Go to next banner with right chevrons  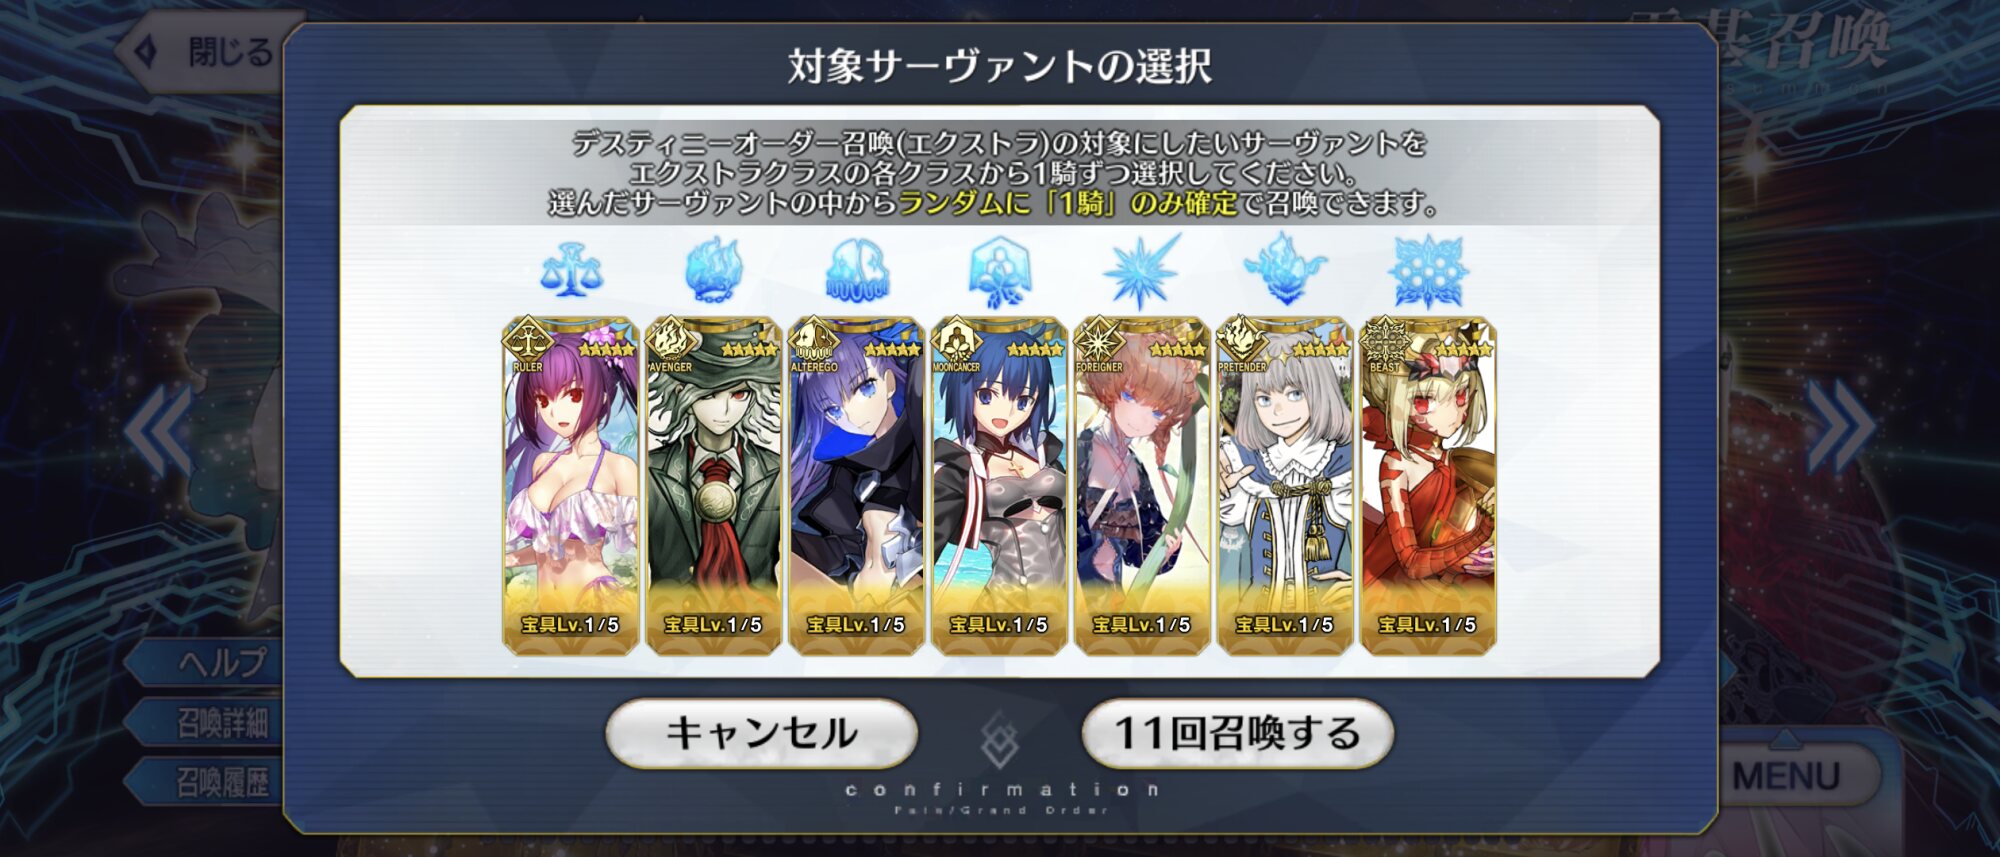(x=1840, y=425)
